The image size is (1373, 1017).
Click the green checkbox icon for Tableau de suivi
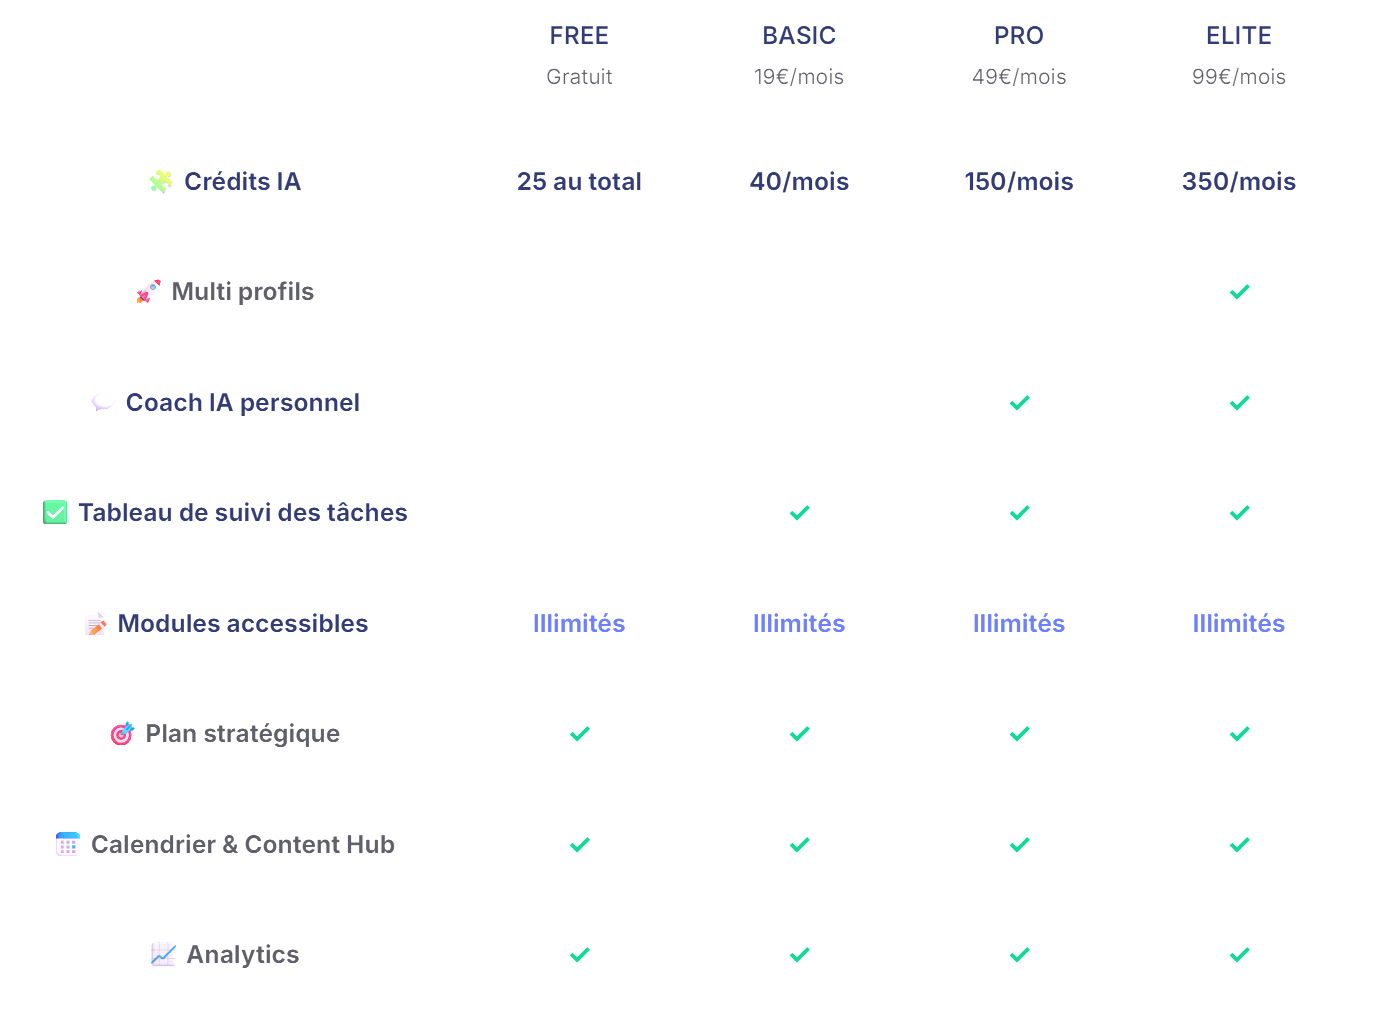pos(55,513)
